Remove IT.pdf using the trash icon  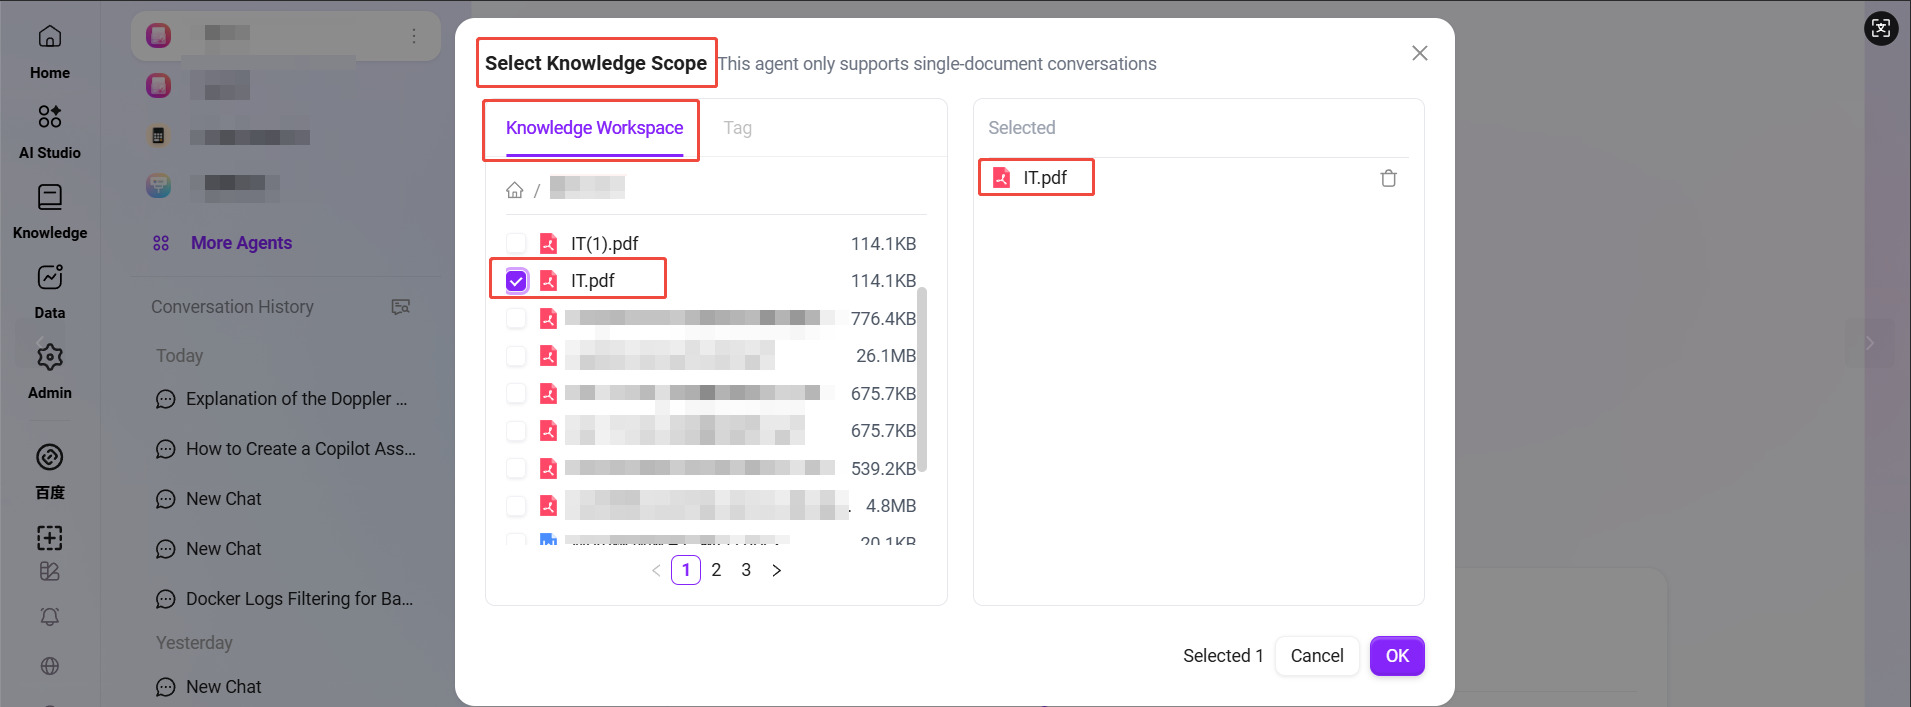point(1387,177)
